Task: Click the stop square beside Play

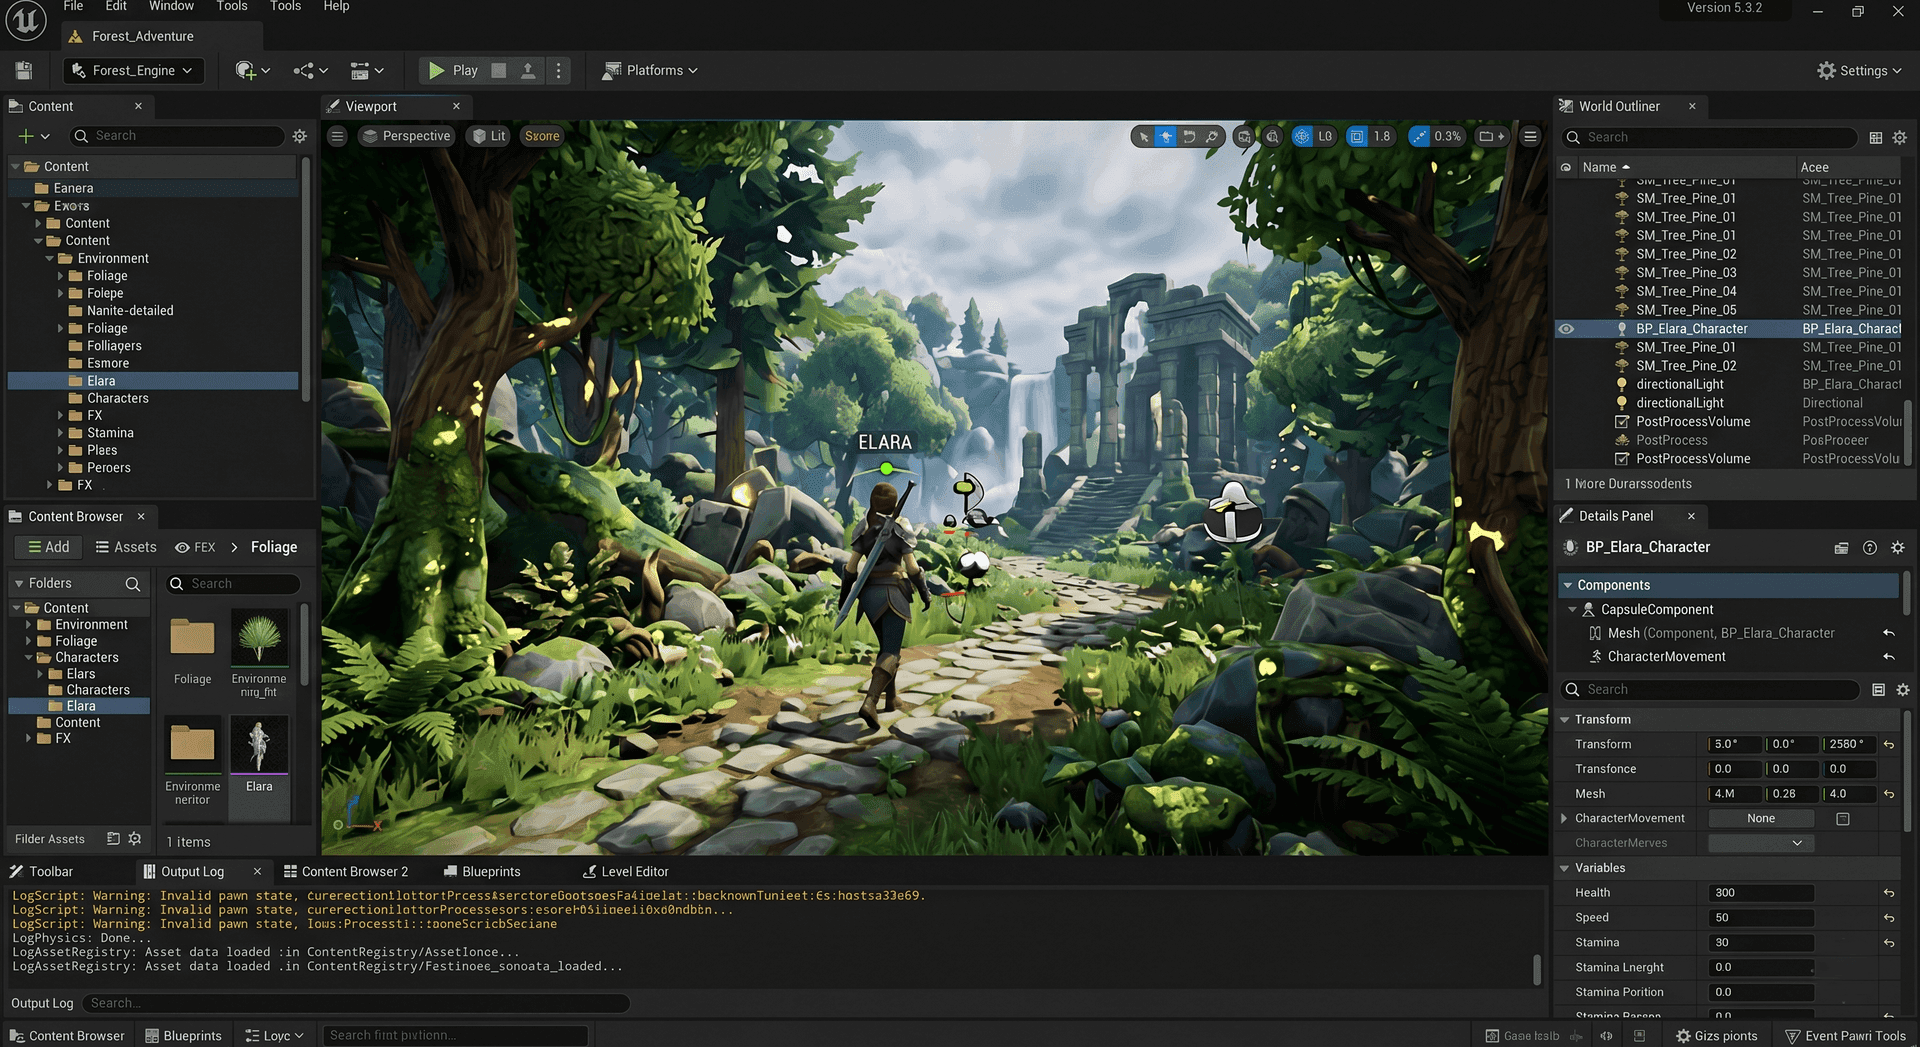Action: point(499,70)
